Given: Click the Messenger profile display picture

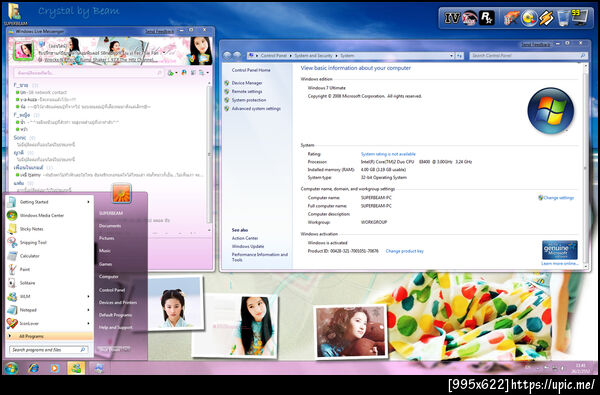Looking at the screenshot, I should (x=23, y=51).
